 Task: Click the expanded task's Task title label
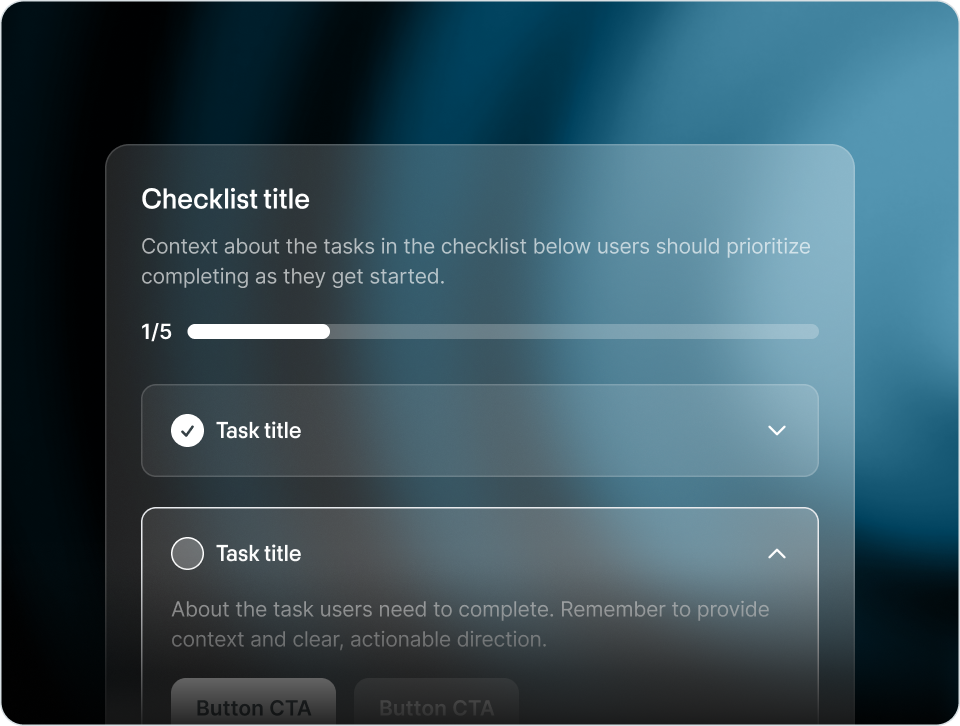(258, 554)
